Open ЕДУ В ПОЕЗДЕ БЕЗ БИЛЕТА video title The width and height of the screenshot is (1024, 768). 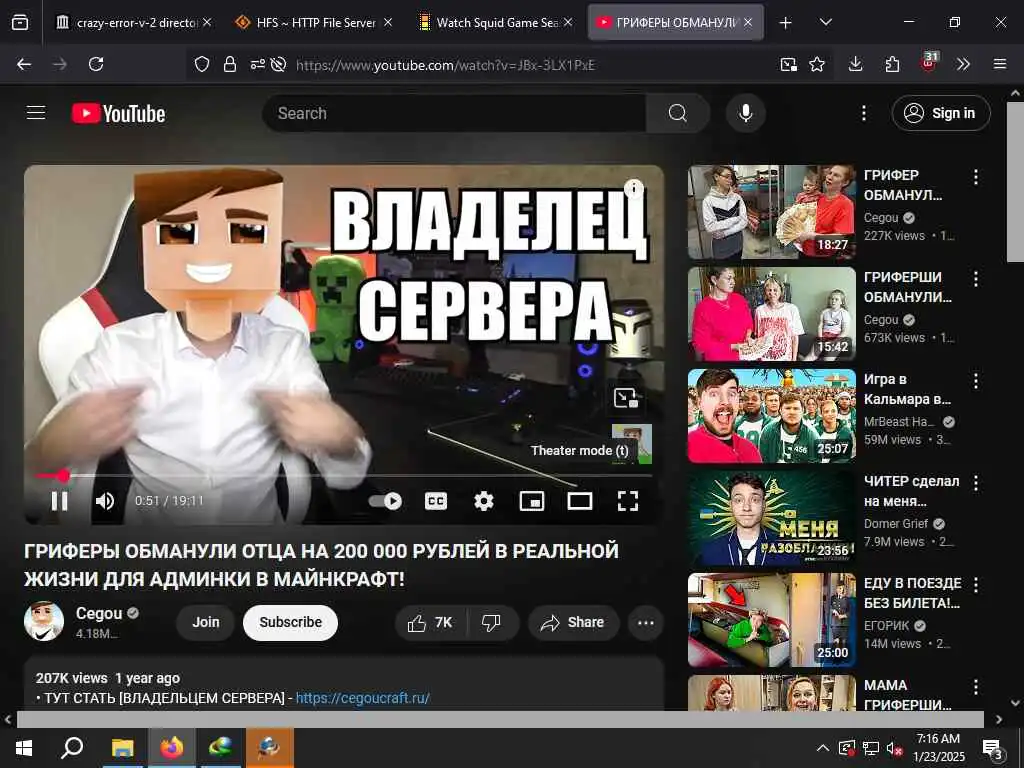pyautogui.click(x=912, y=593)
